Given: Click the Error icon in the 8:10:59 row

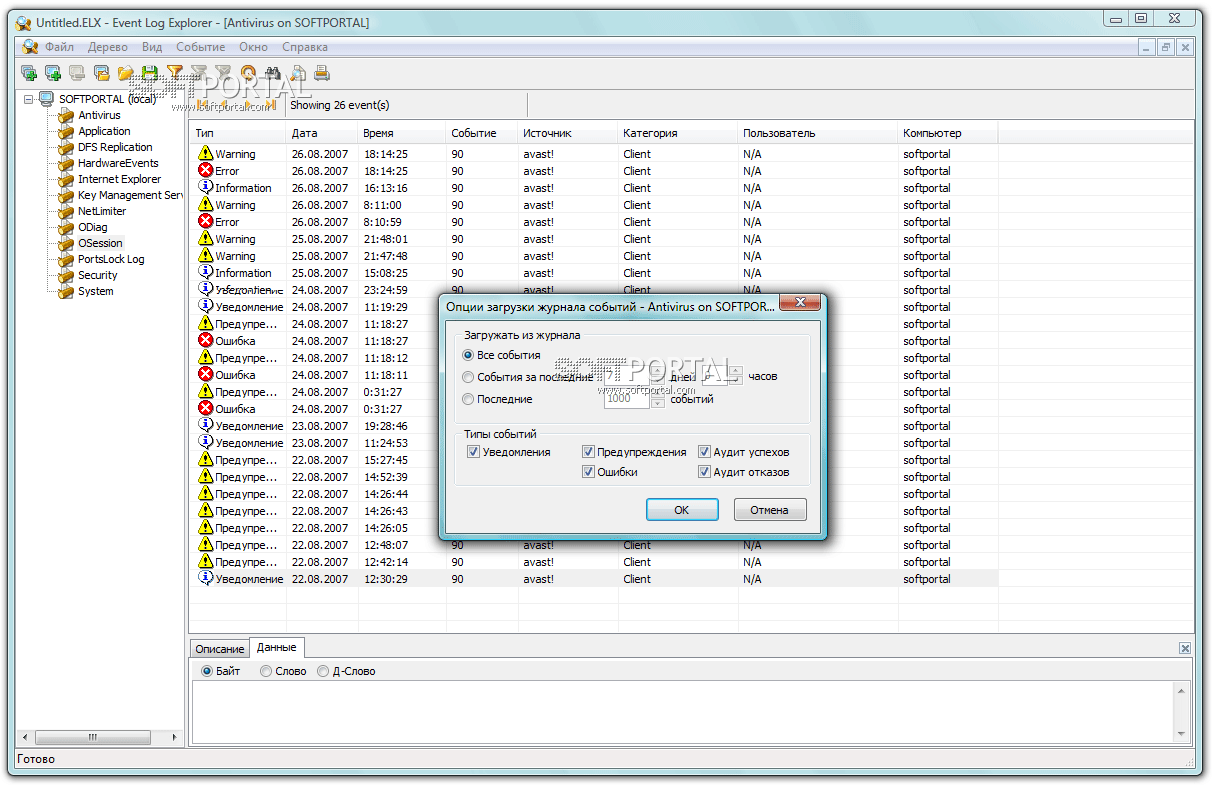Looking at the screenshot, I should [206, 221].
